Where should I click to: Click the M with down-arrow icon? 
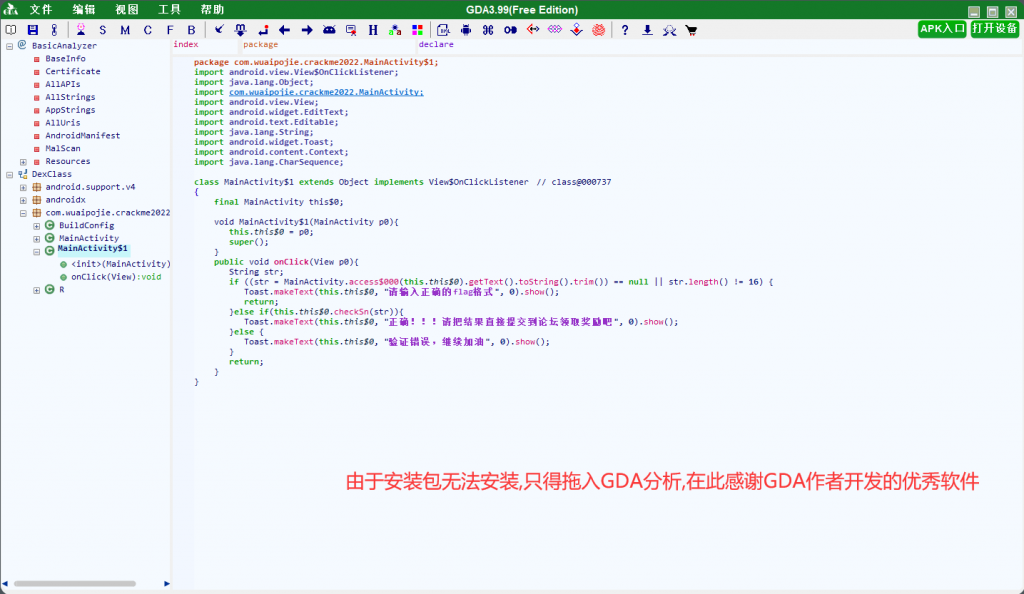(240, 30)
